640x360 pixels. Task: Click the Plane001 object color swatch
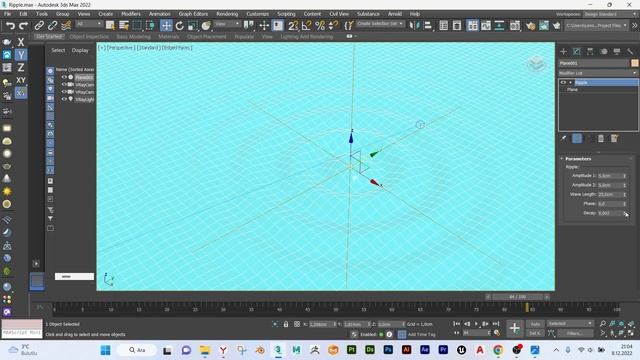[634, 63]
